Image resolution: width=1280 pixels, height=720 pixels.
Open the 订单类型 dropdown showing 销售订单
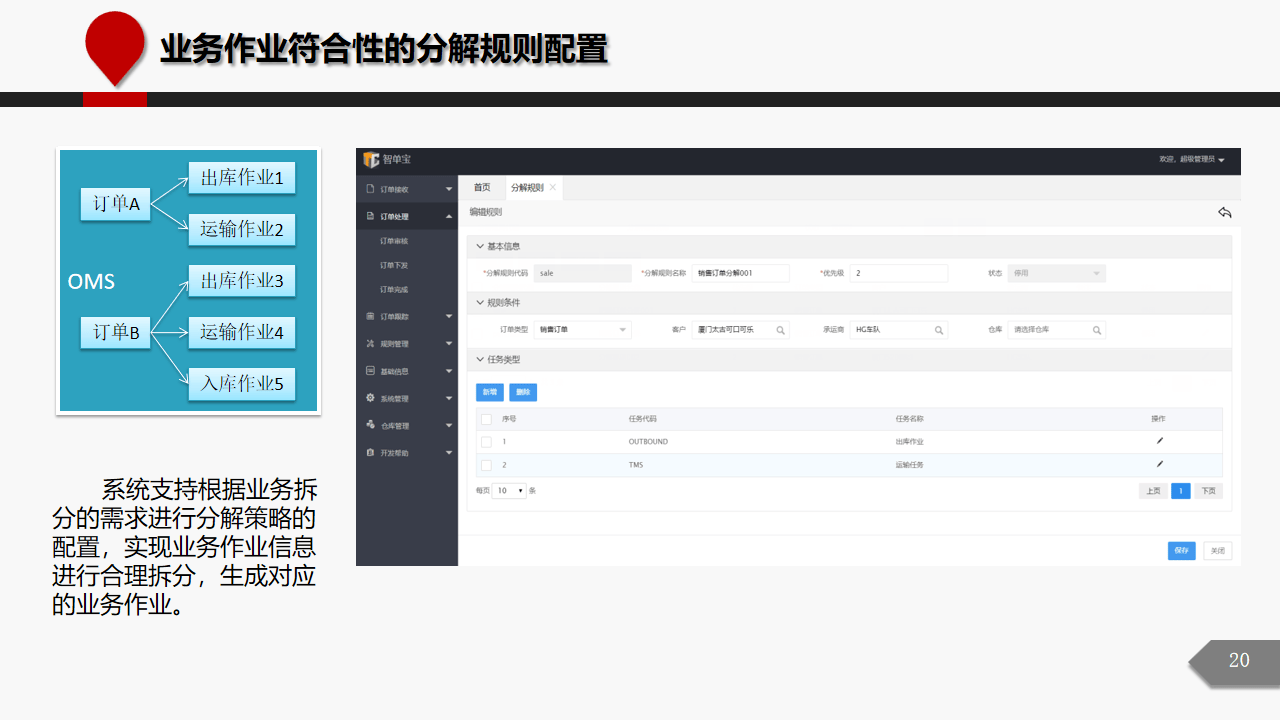[x=582, y=329]
